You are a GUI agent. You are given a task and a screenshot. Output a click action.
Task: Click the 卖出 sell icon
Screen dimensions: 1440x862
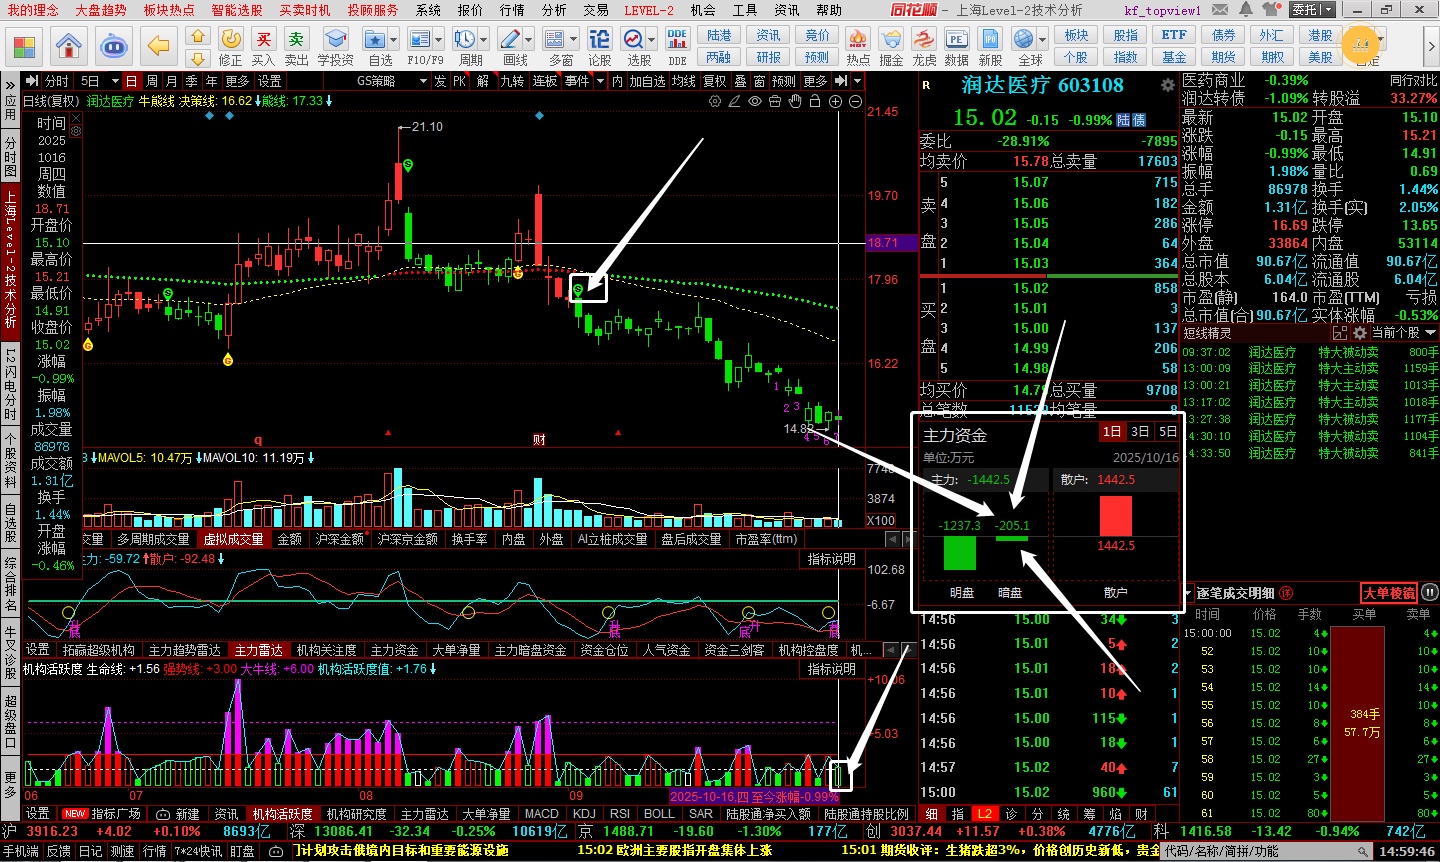coord(297,46)
